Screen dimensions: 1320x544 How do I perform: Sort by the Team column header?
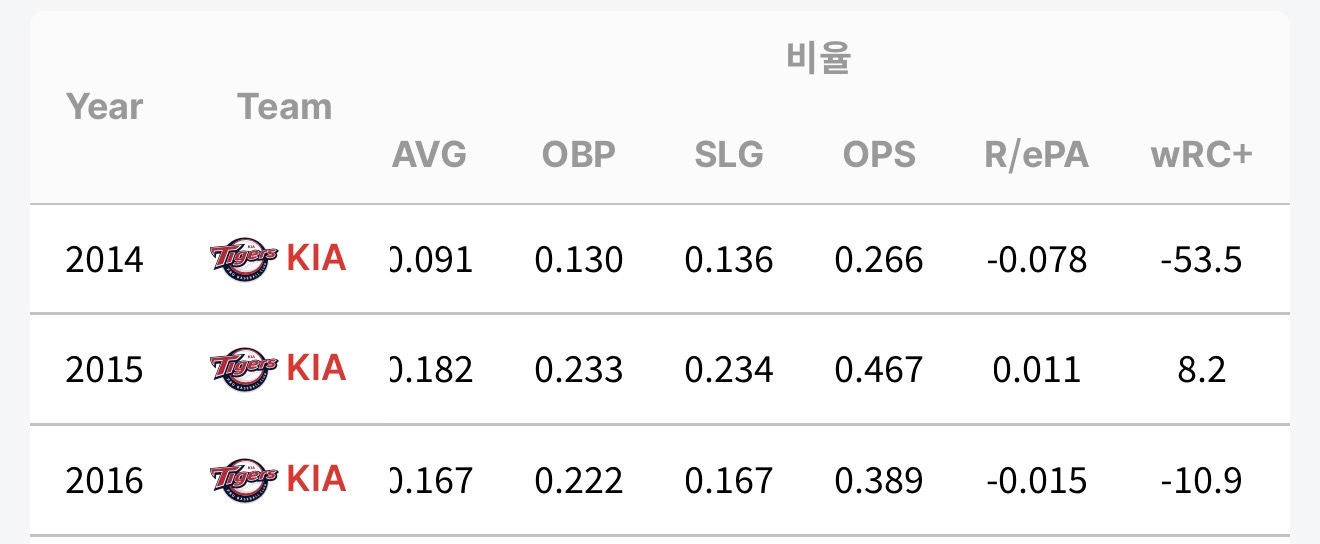click(284, 106)
